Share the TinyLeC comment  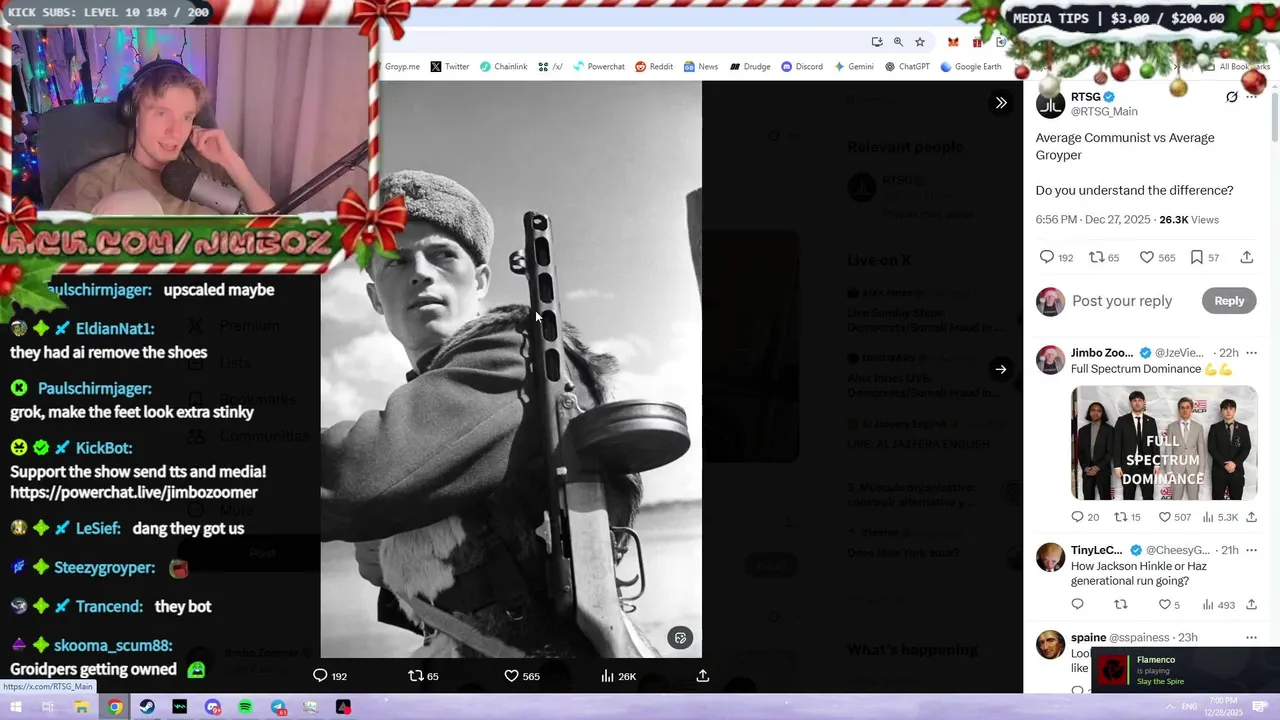(x=1251, y=604)
